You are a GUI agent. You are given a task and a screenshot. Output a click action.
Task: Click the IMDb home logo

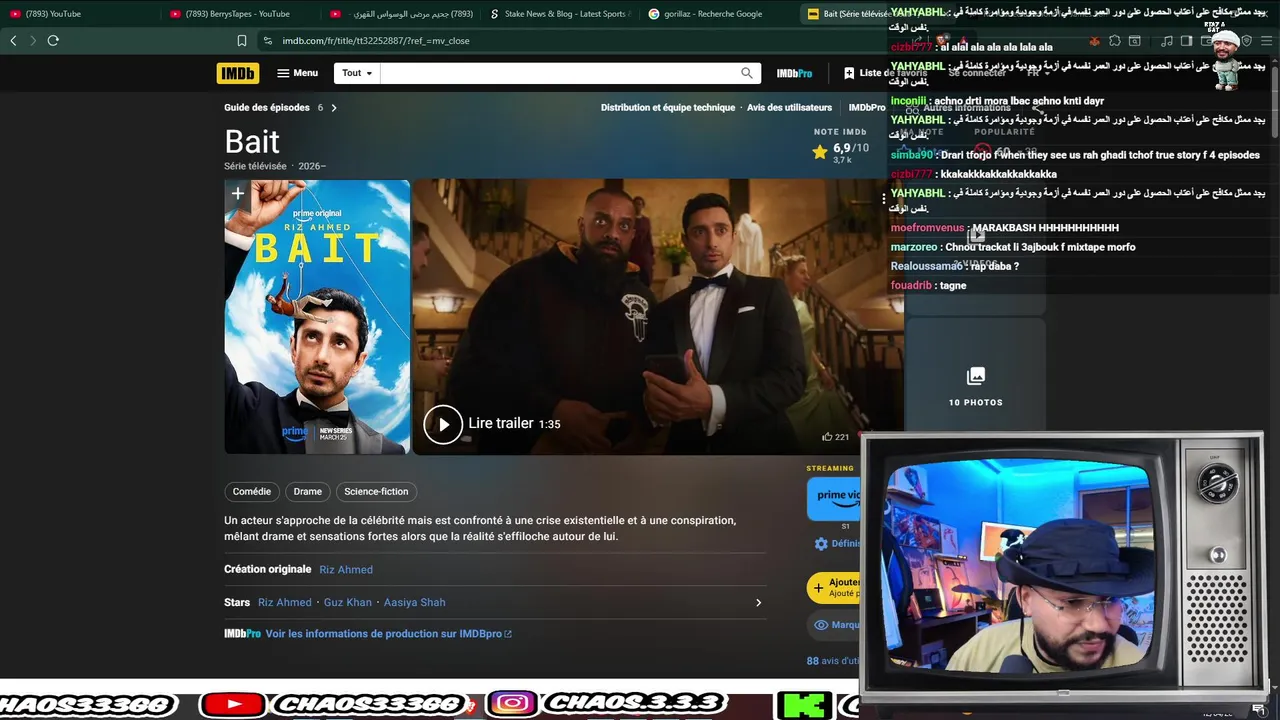click(237, 73)
